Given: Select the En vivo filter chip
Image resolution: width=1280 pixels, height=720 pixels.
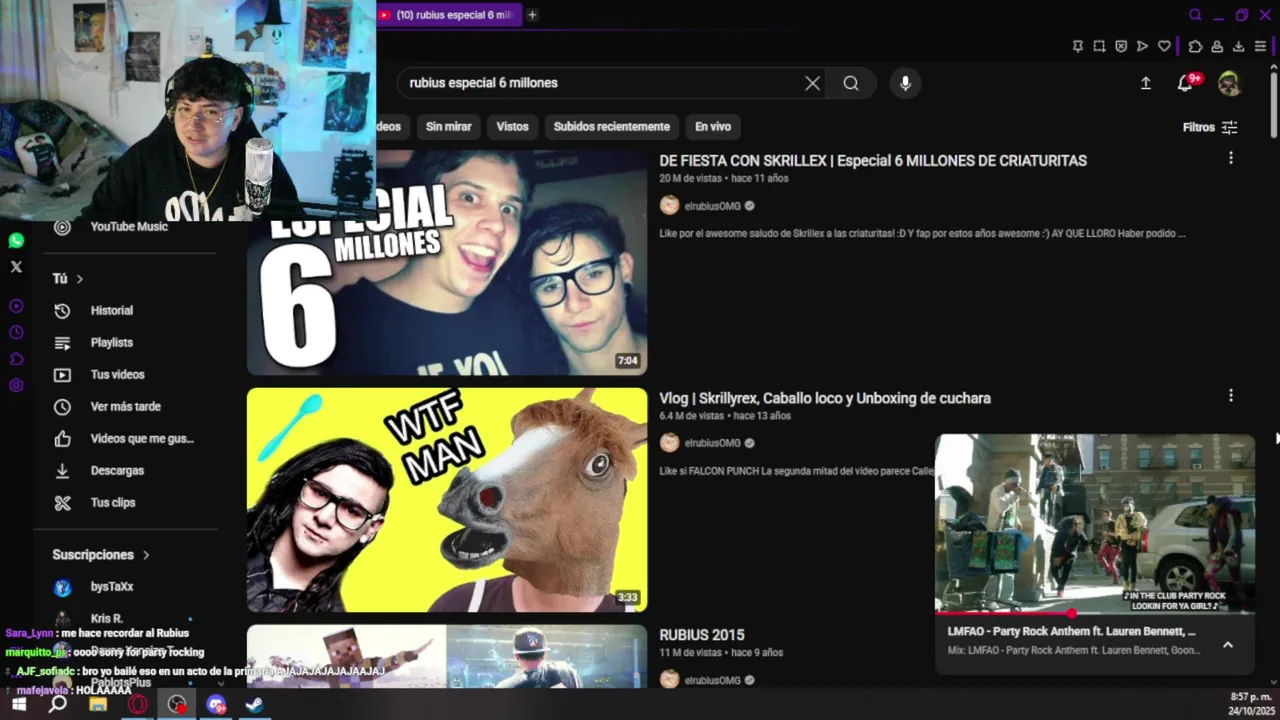Looking at the screenshot, I should point(713,127).
